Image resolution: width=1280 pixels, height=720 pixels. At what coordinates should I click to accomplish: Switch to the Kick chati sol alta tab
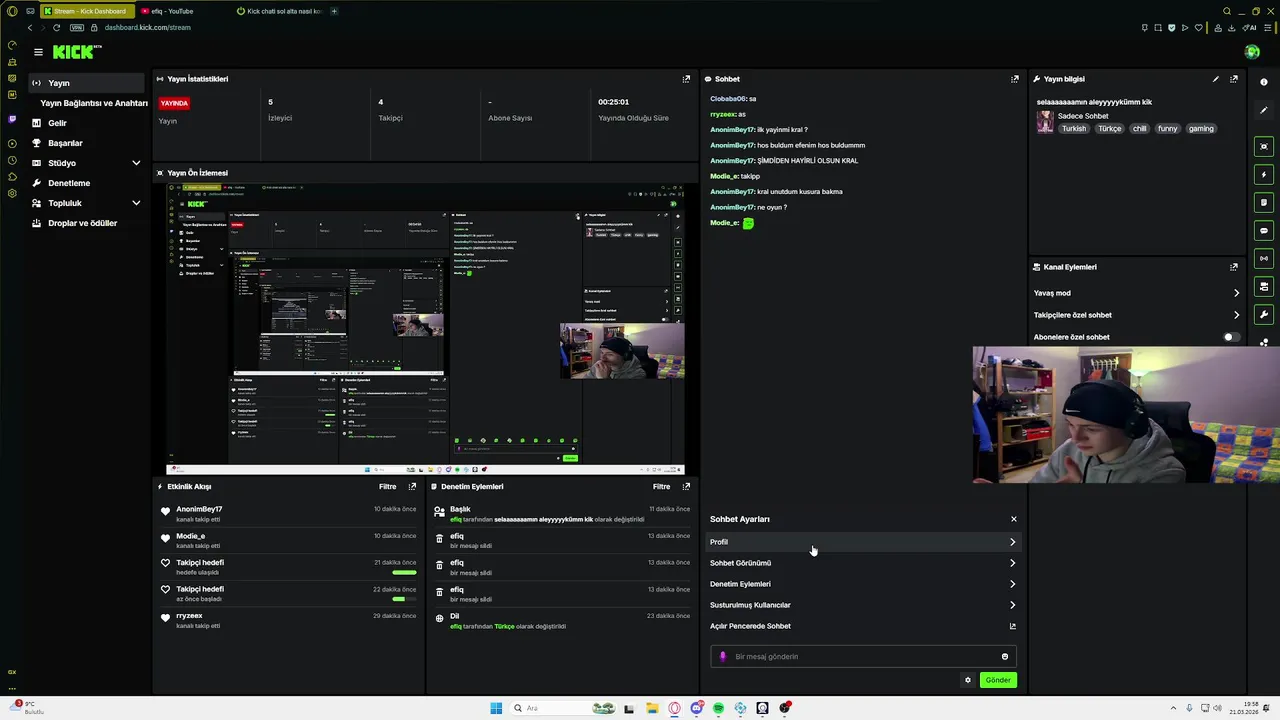(x=279, y=11)
